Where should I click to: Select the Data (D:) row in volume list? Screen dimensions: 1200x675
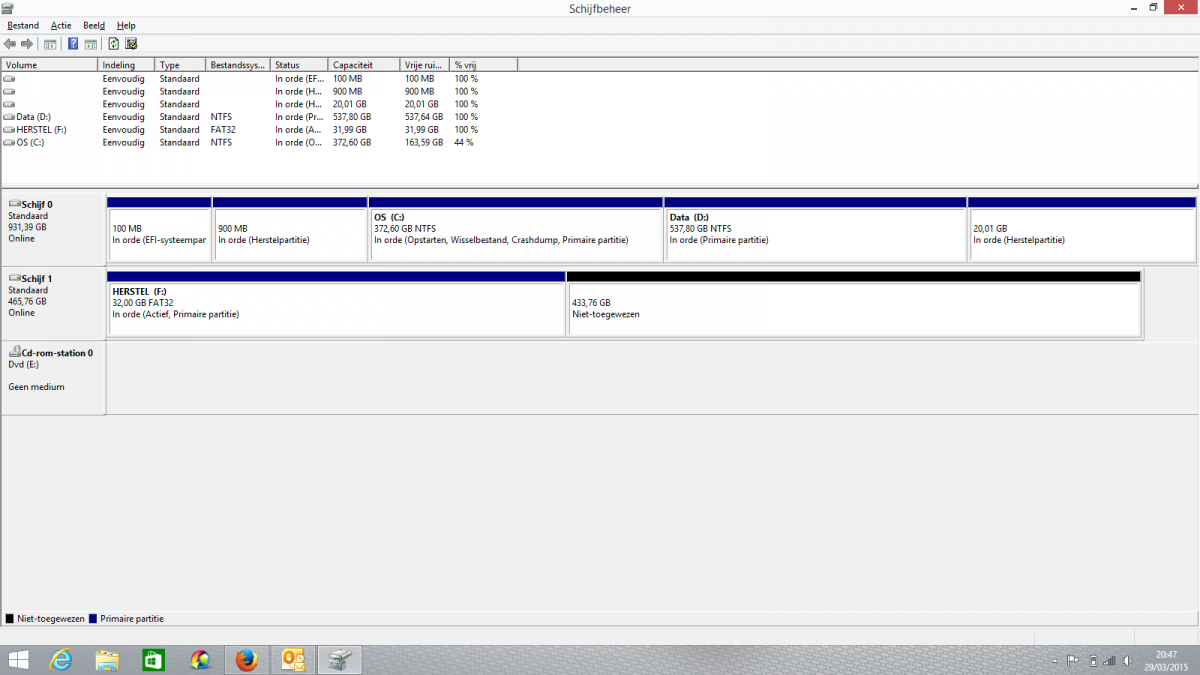(x=260, y=117)
